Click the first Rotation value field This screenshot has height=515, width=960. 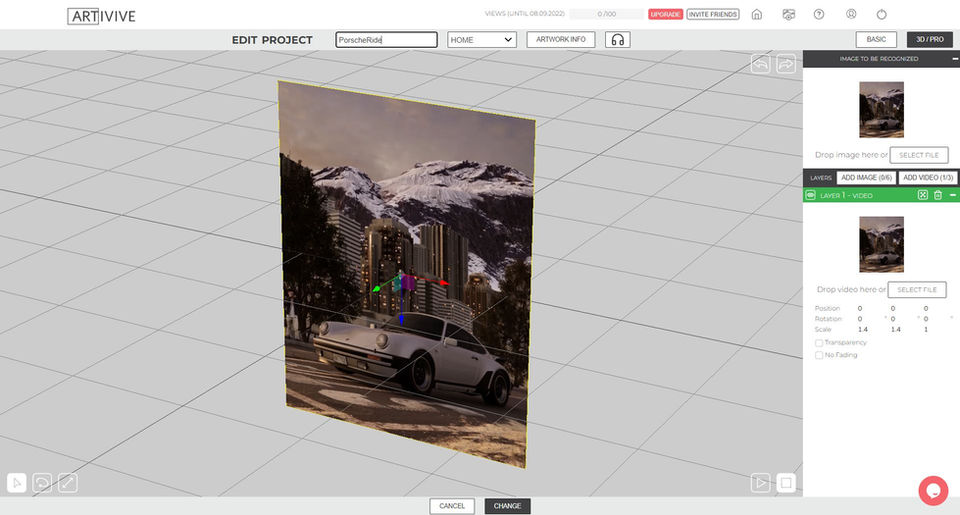tap(860, 319)
